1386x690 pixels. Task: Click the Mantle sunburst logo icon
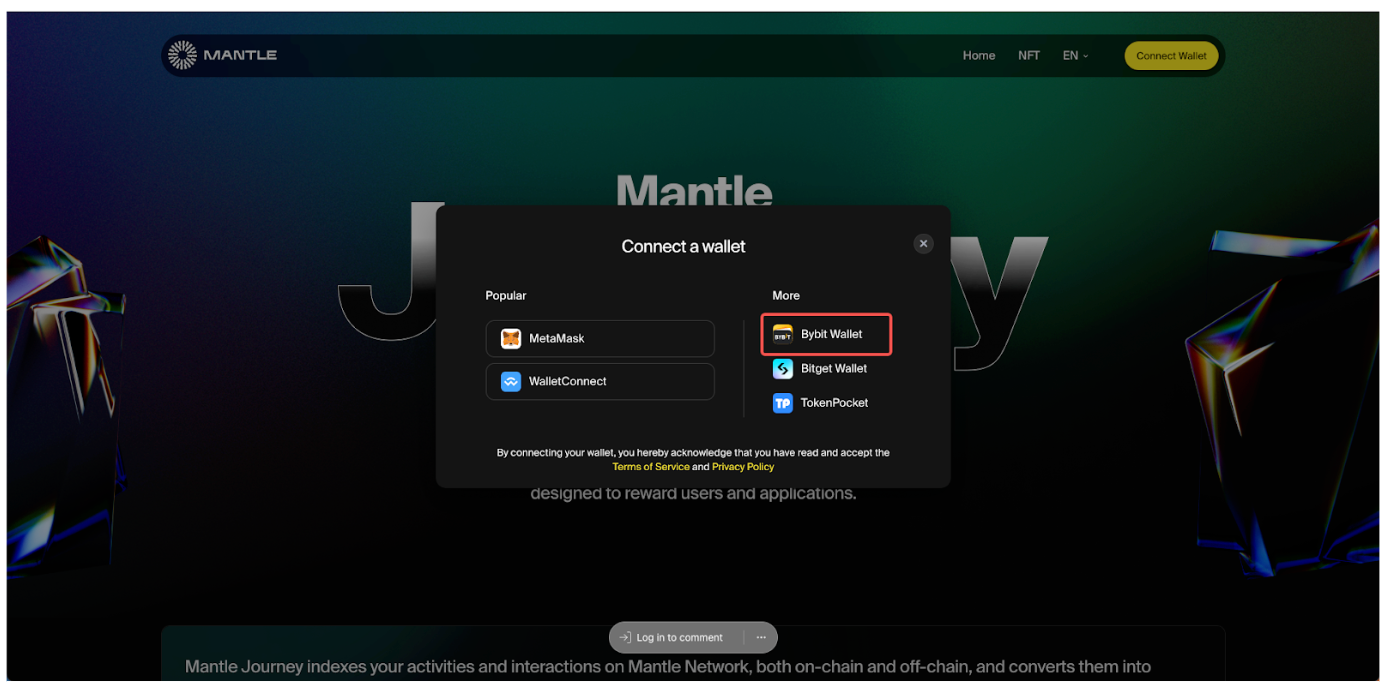tap(182, 55)
